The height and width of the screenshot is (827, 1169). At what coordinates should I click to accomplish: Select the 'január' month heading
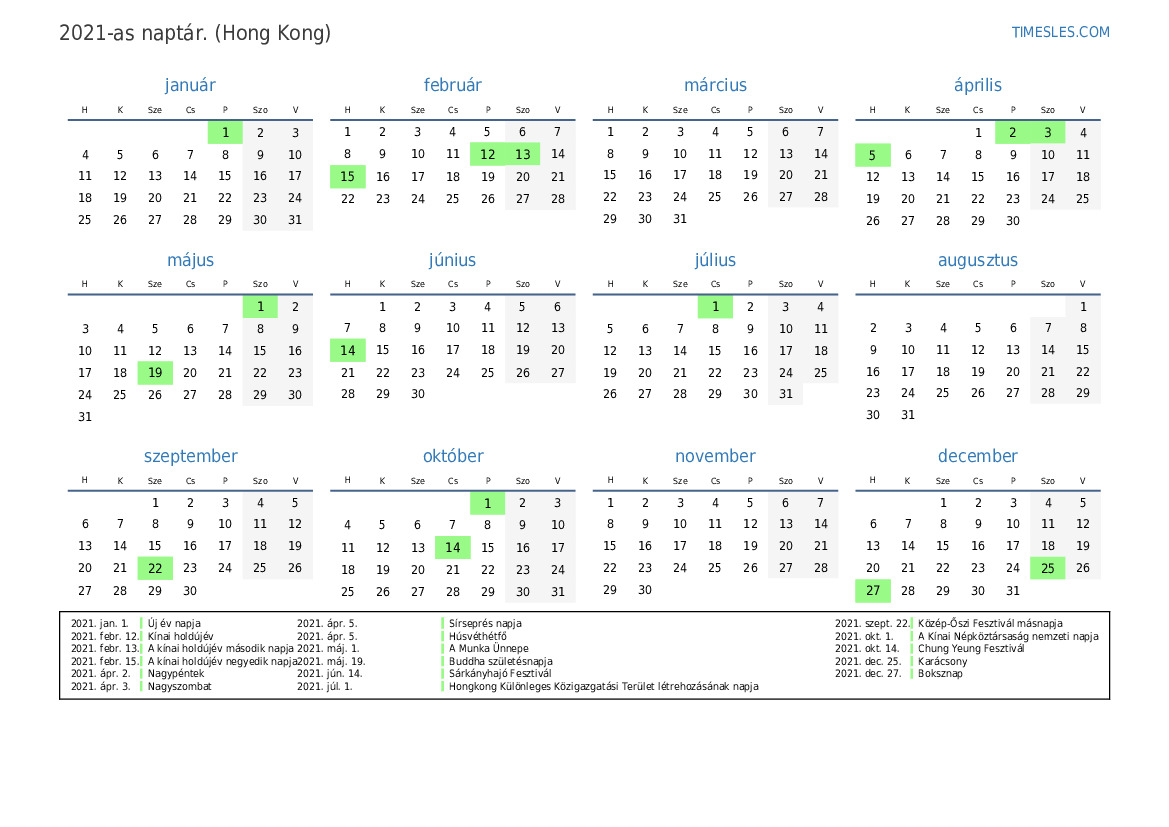coord(190,85)
